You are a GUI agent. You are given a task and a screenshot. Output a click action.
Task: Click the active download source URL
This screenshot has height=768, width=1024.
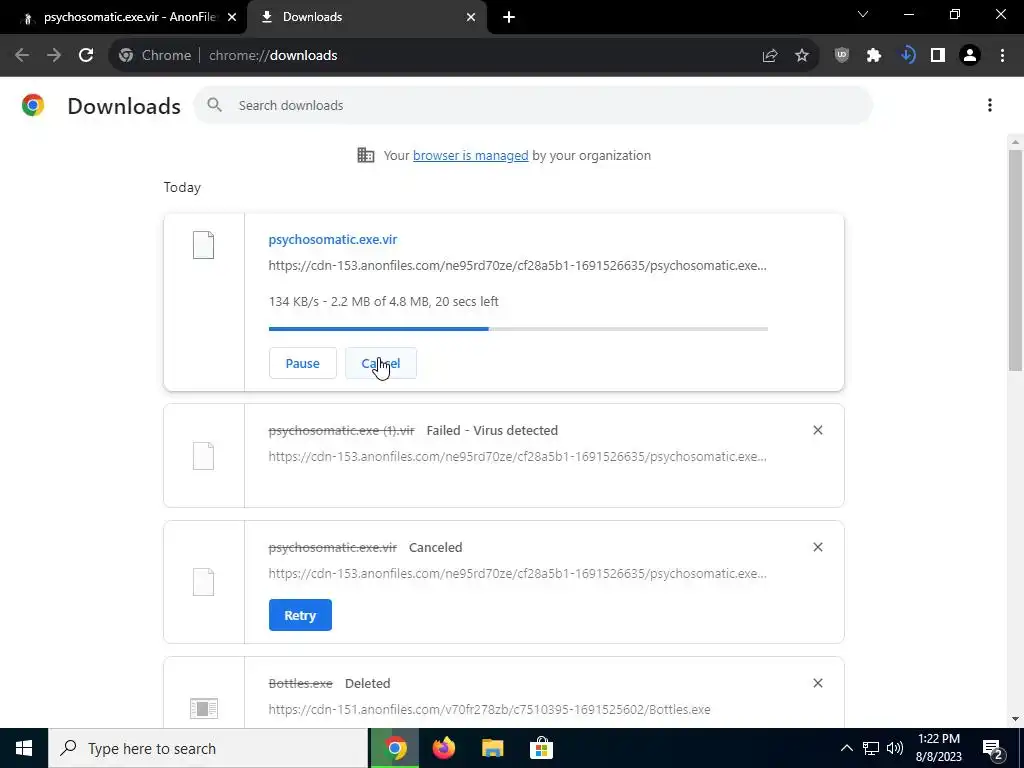coord(517,265)
